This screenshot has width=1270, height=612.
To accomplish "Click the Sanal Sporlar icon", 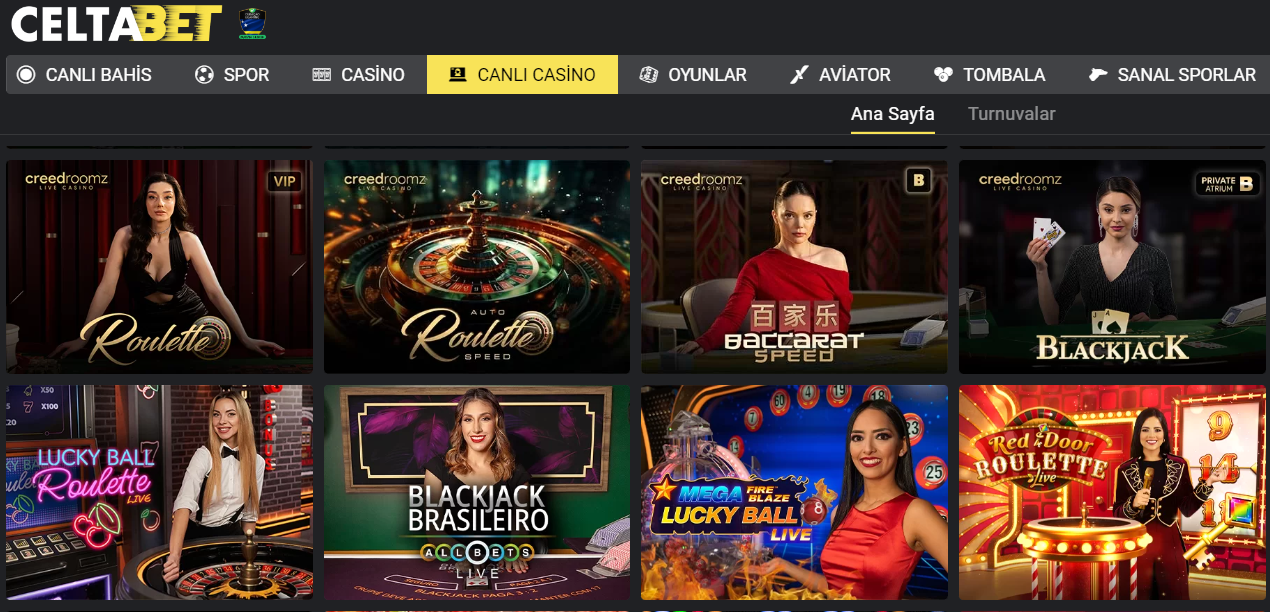I will point(1099,75).
